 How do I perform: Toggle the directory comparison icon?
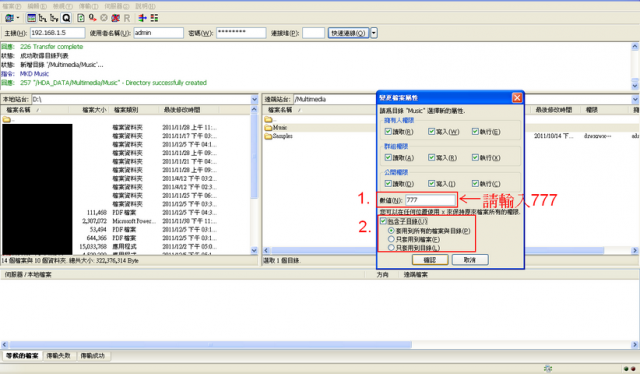click(154, 18)
